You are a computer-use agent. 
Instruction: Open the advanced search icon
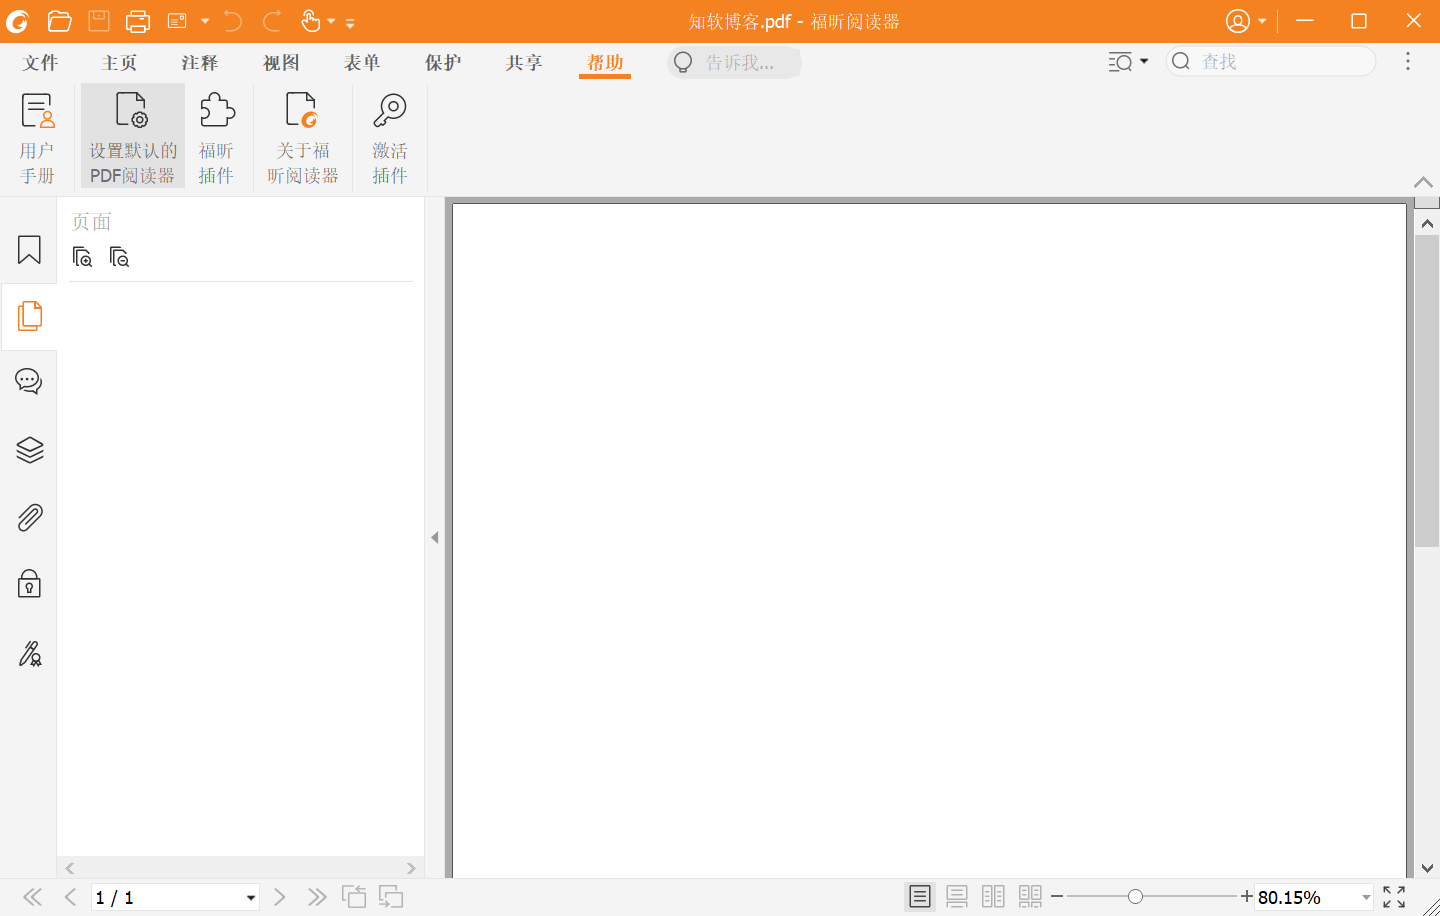point(1120,62)
